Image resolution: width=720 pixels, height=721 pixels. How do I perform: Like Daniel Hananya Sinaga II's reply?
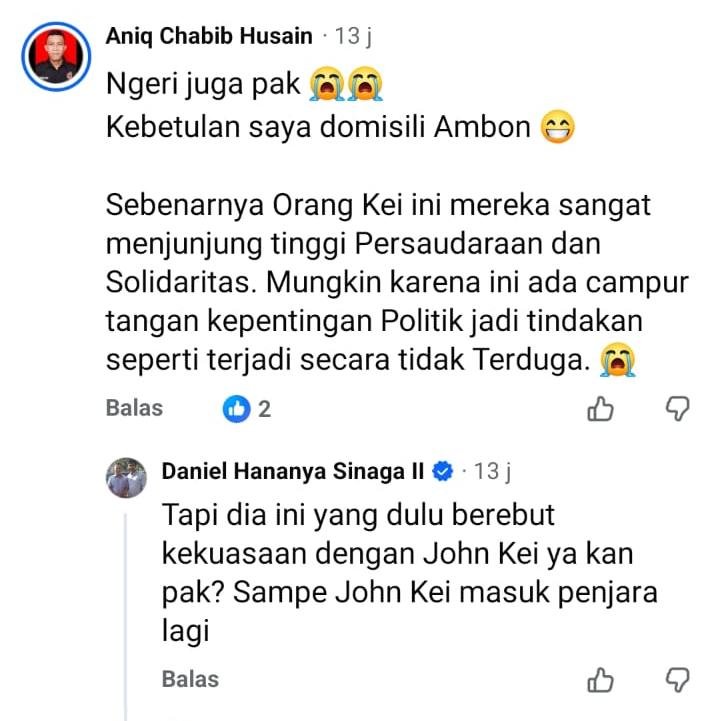click(x=600, y=680)
